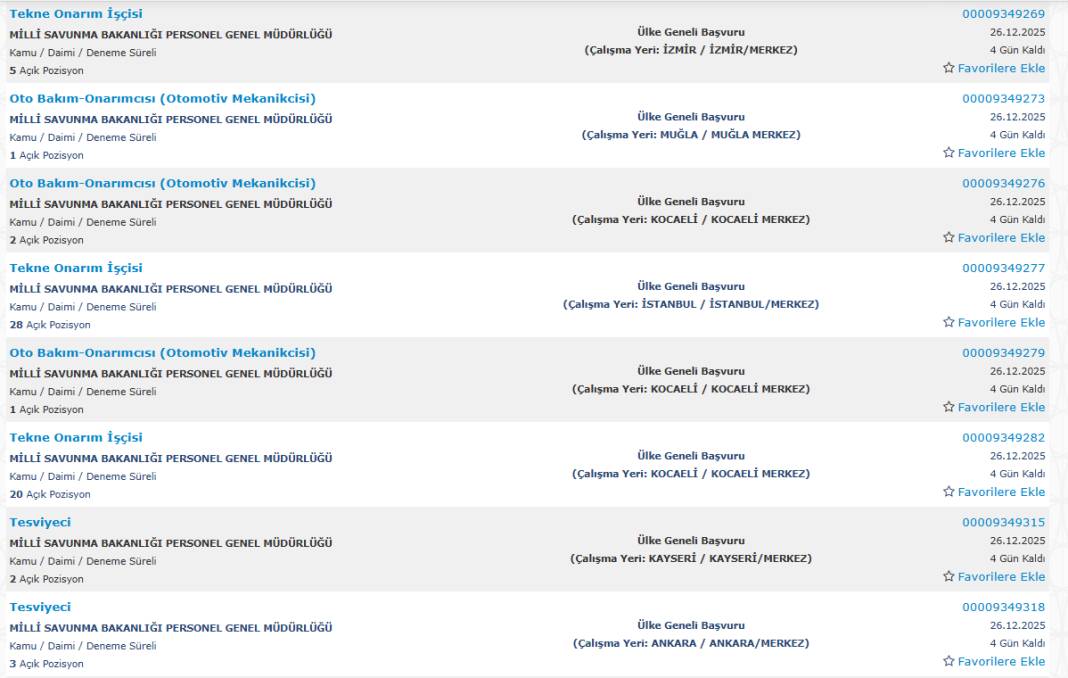Viewport: 1068px width, 678px height.
Task: Click the Favorilere Ekle text for listing 00009349318
Action: tap(1001, 661)
